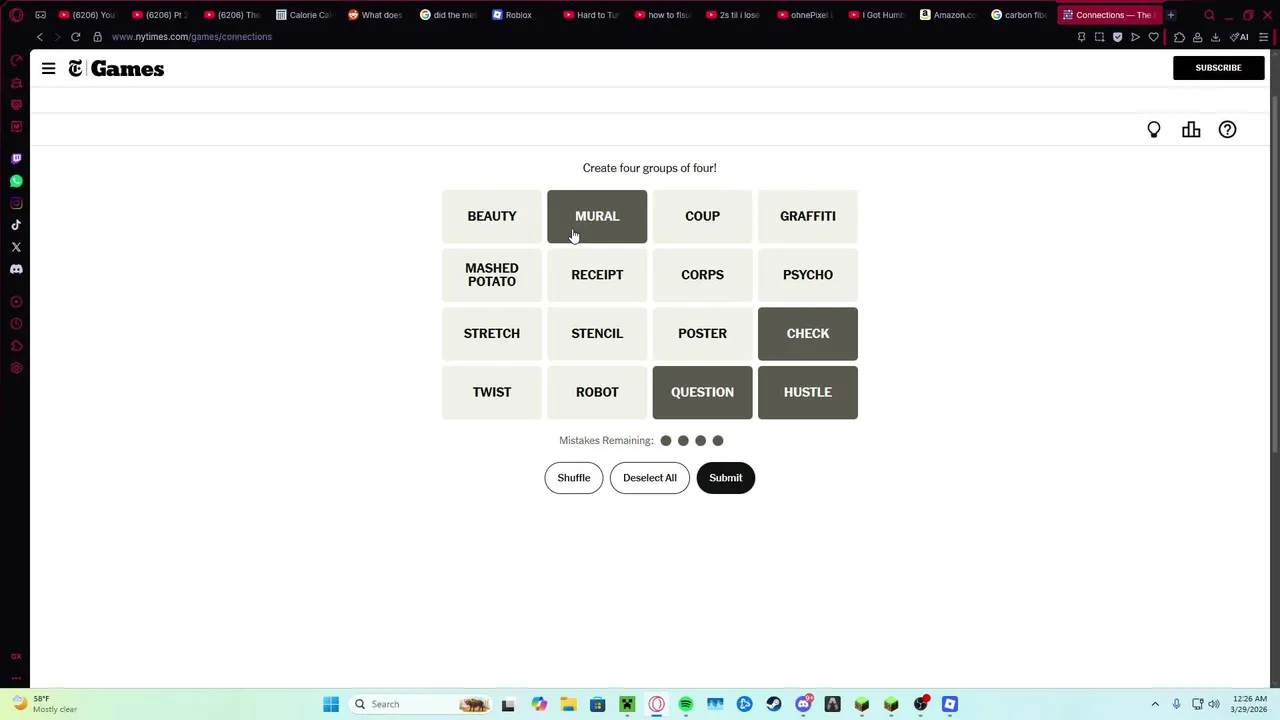Open the weather widget on taskbar
Screen dimensions: 1280x720
(x=44, y=704)
